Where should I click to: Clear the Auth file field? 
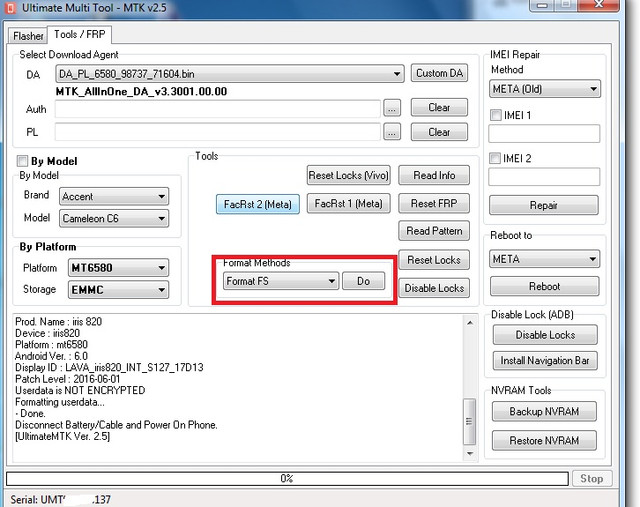[x=439, y=108]
